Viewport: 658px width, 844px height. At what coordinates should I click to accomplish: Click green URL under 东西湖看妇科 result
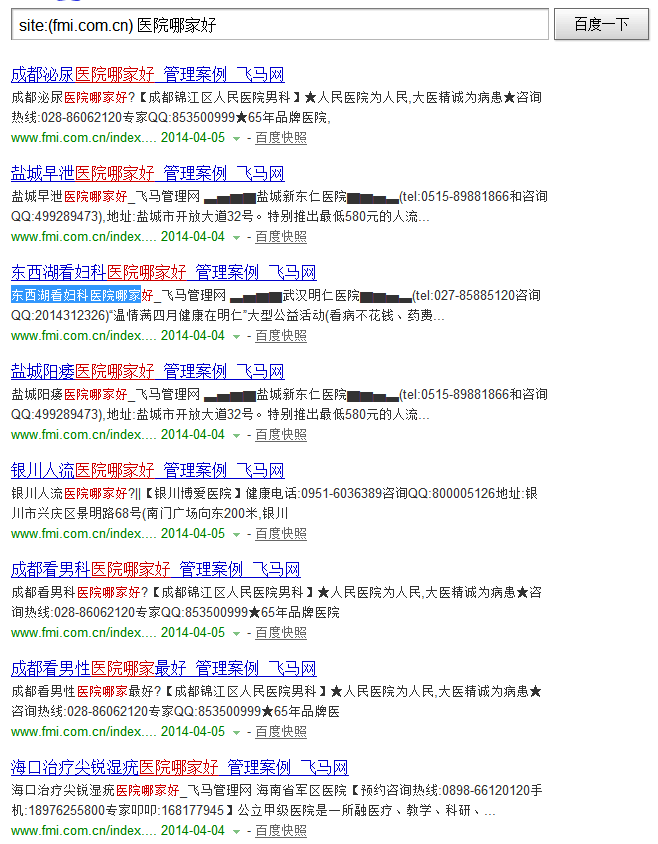tap(83, 336)
